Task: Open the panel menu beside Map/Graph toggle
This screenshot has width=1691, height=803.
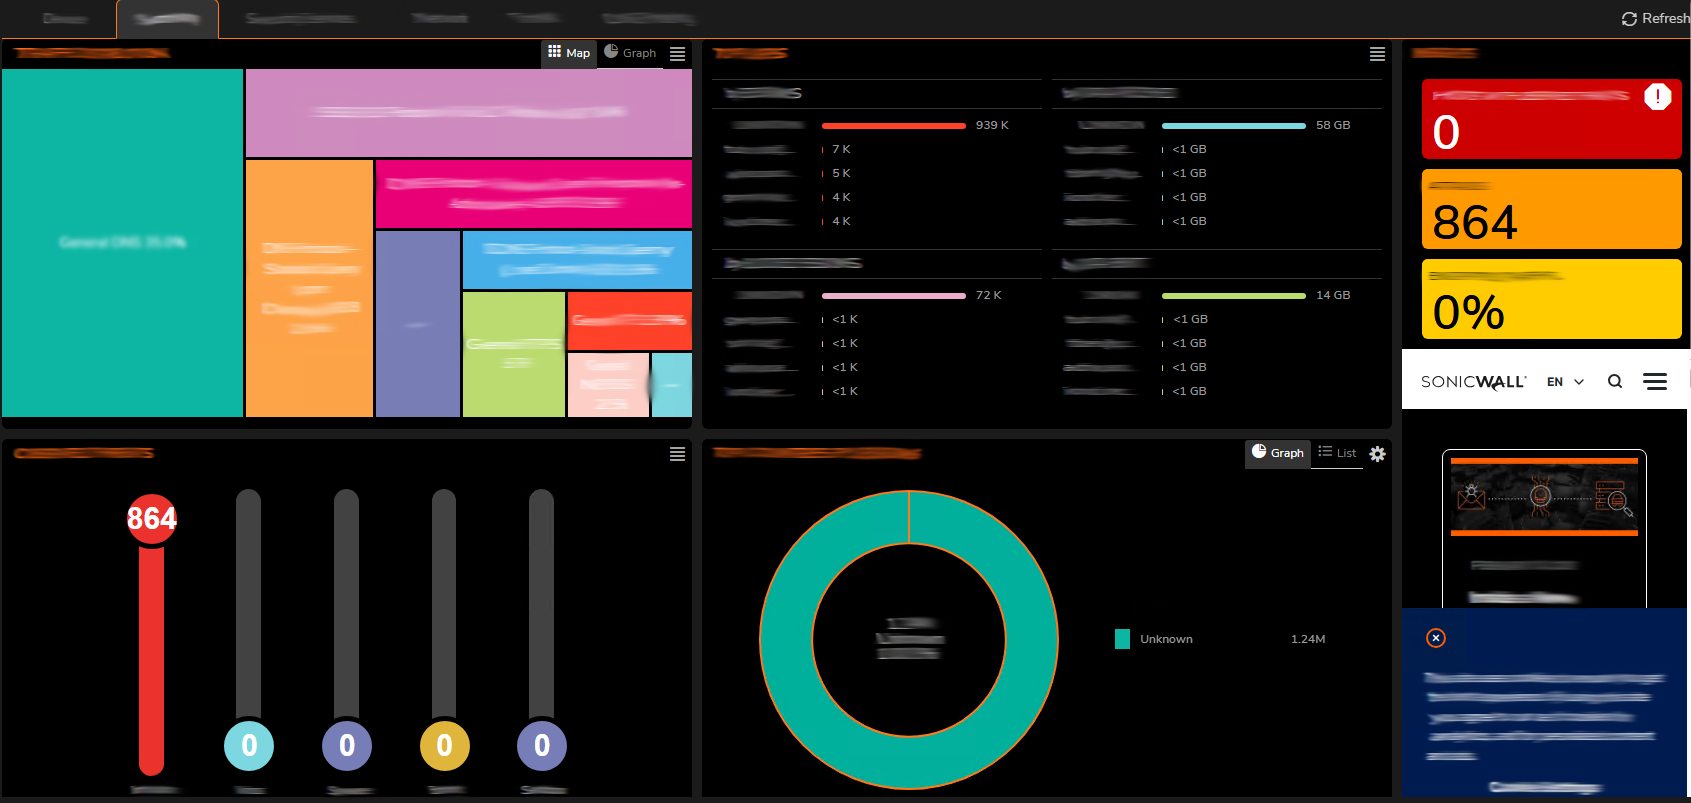Action: pyautogui.click(x=677, y=54)
